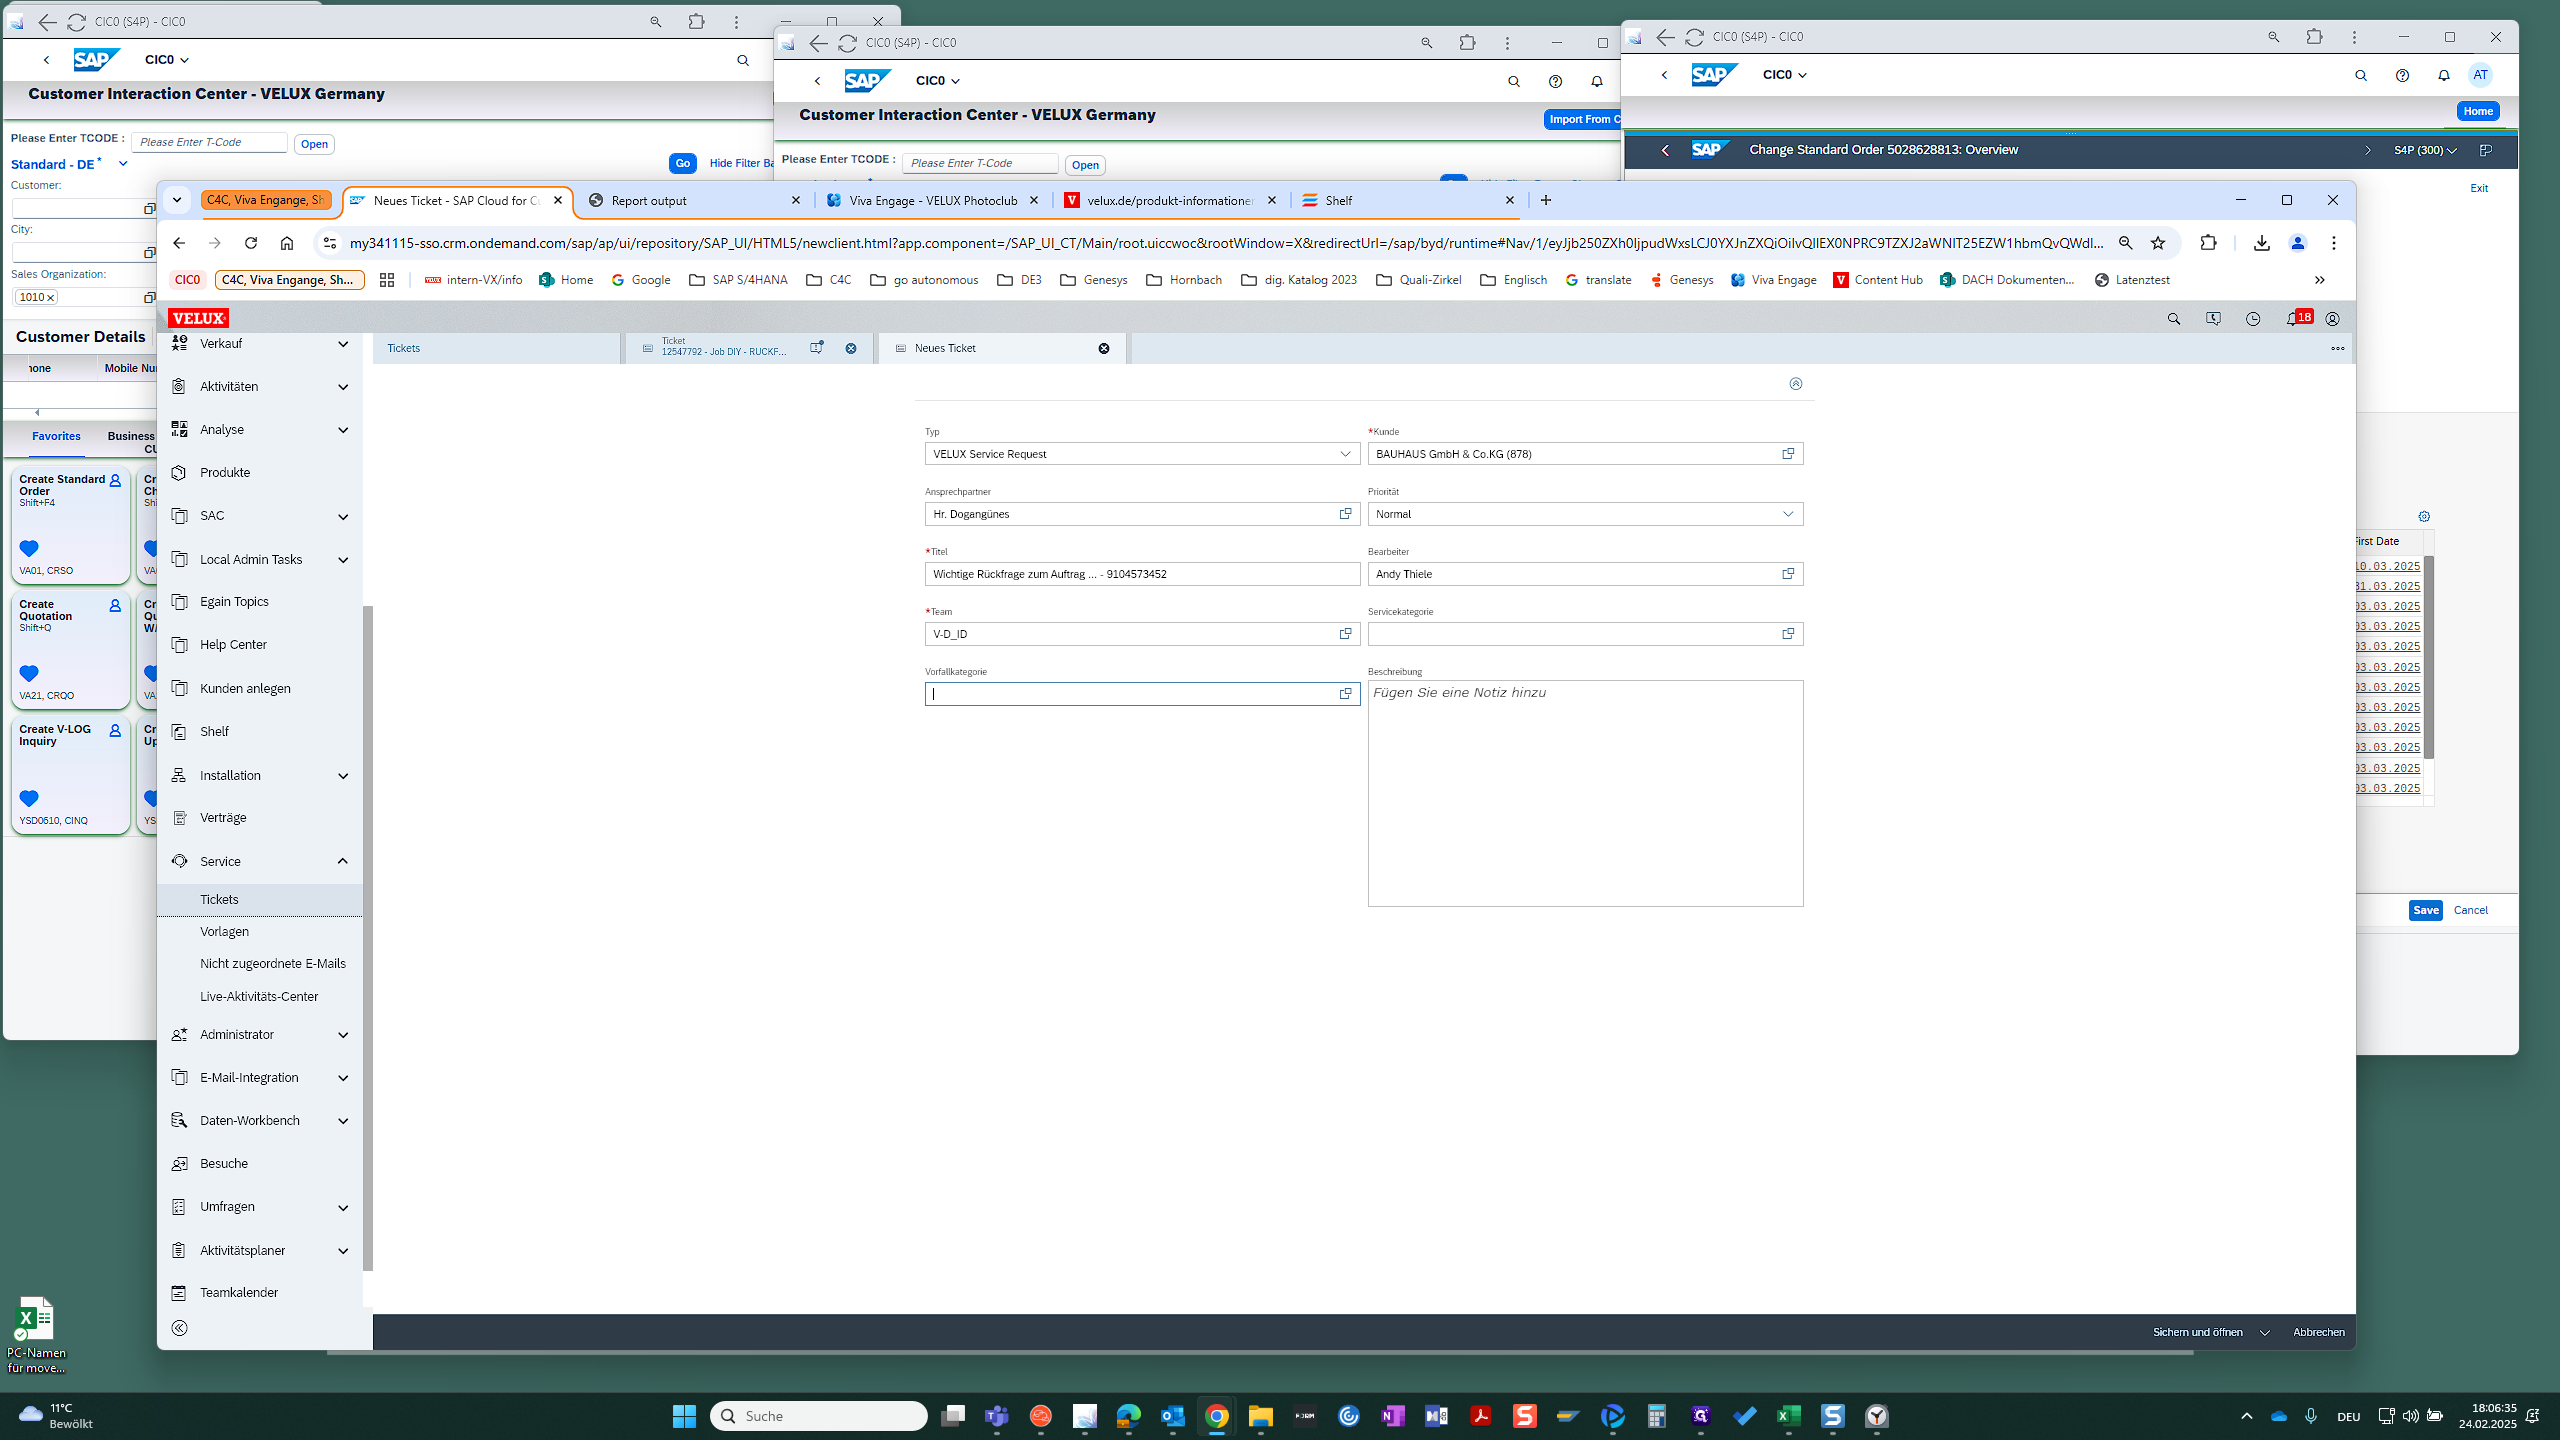Open Chrome downloads icon
2560x1440 pixels.
click(2261, 243)
